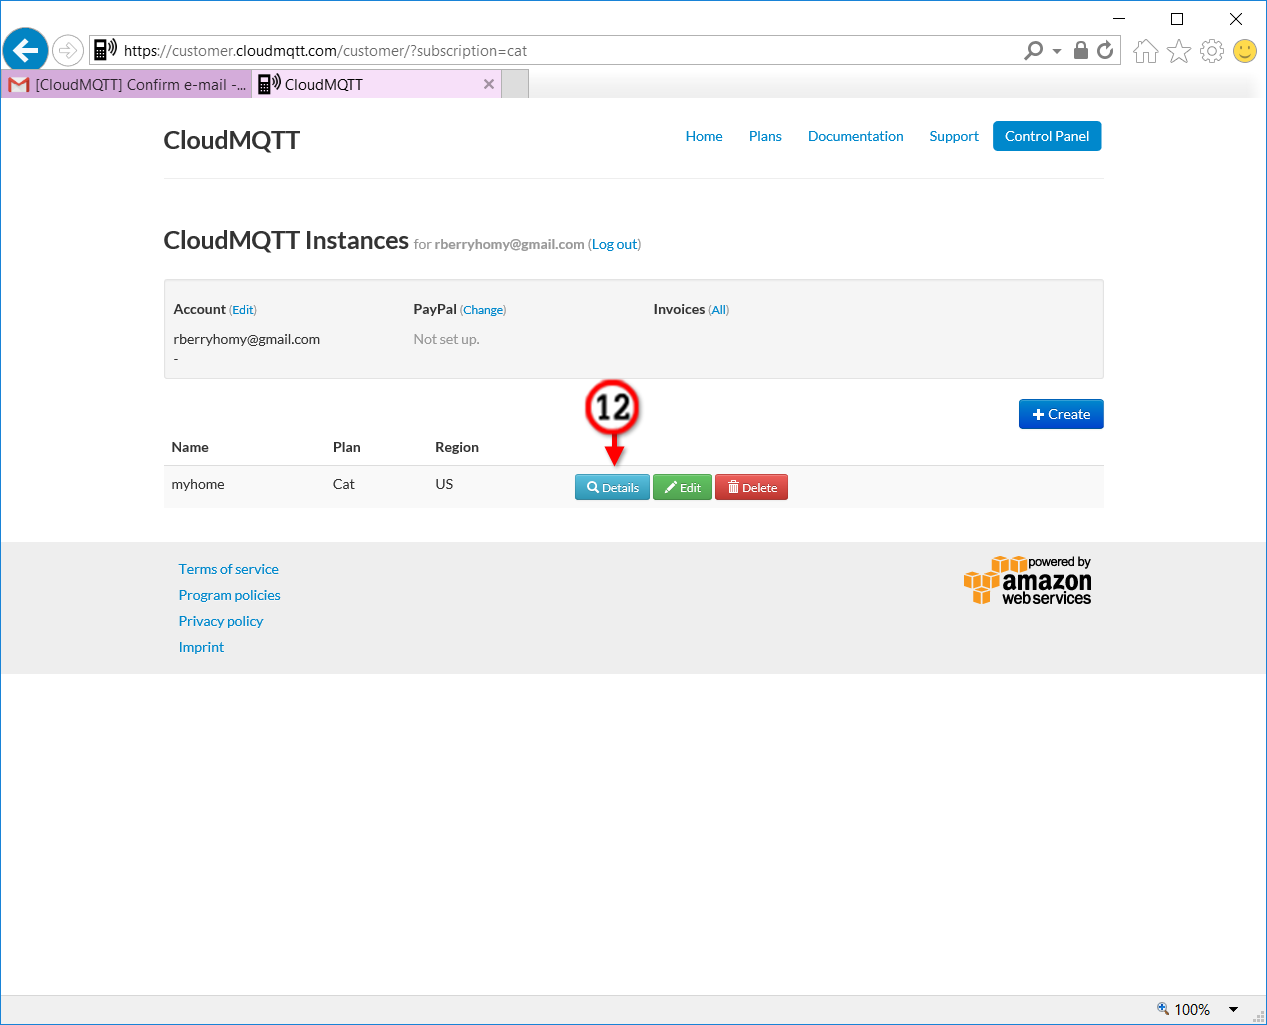Click the rberryhomy@gmail.com account text
This screenshot has height=1025, width=1267.
click(x=247, y=339)
